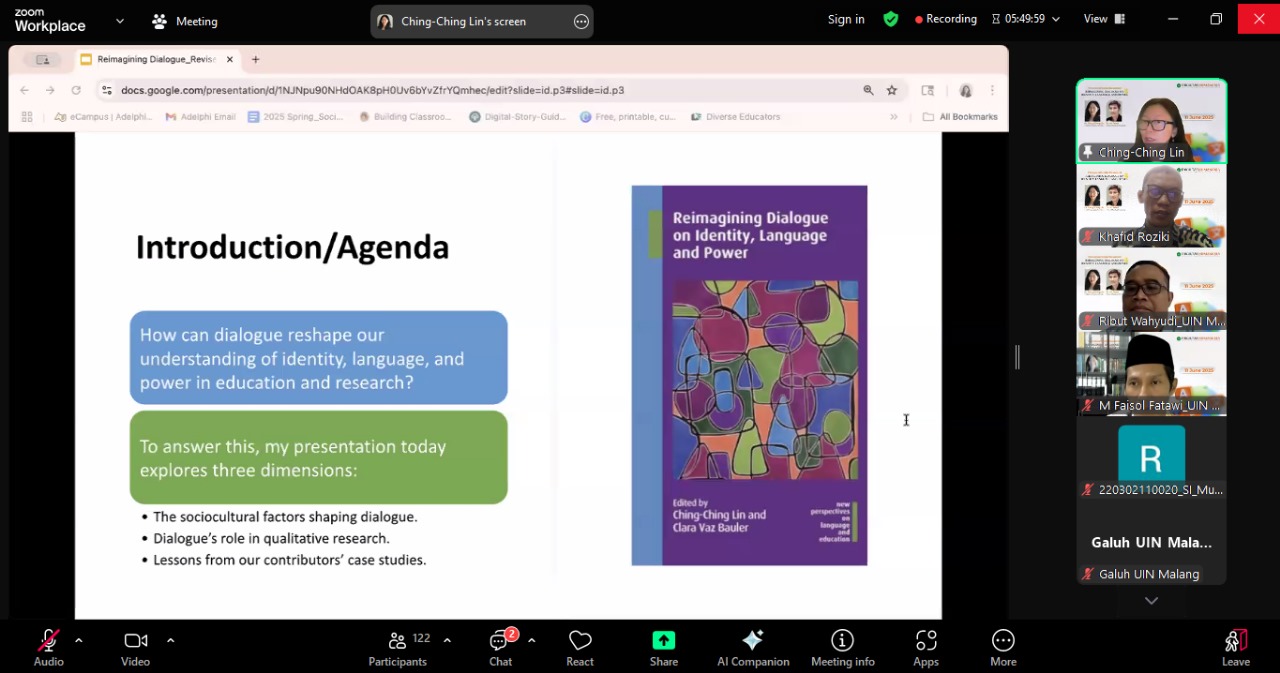Screen dimensions: 1280x673
Task: Show Meeting info
Action: pyautogui.click(x=842, y=647)
